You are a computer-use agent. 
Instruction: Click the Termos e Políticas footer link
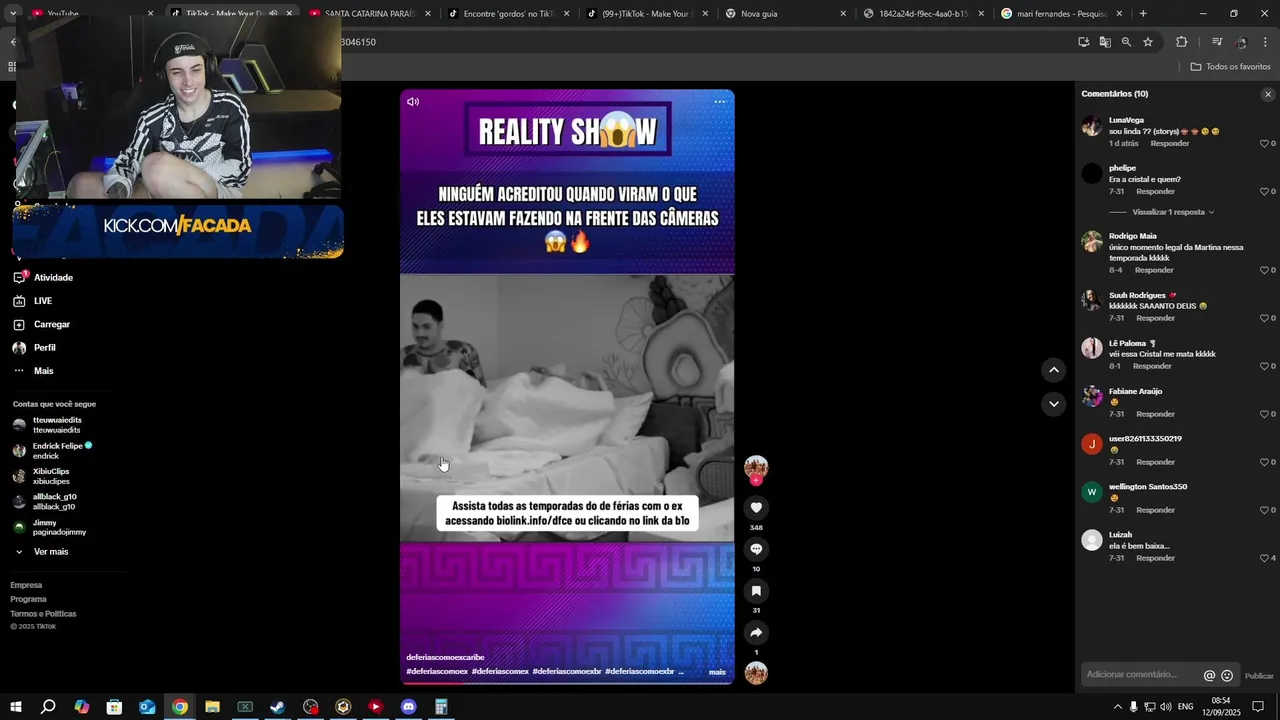click(x=43, y=614)
